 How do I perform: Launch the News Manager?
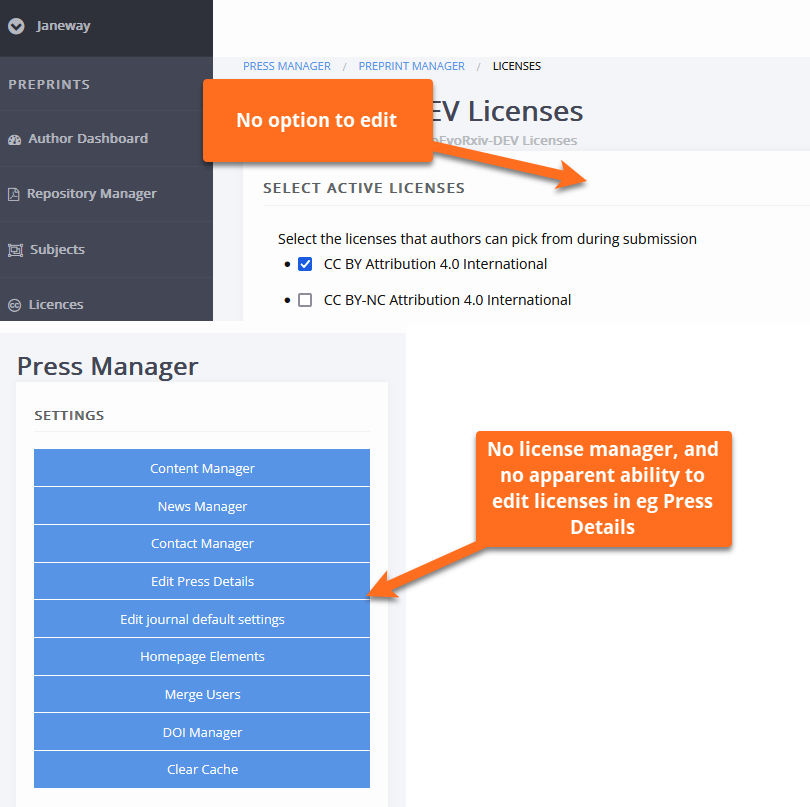201,506
